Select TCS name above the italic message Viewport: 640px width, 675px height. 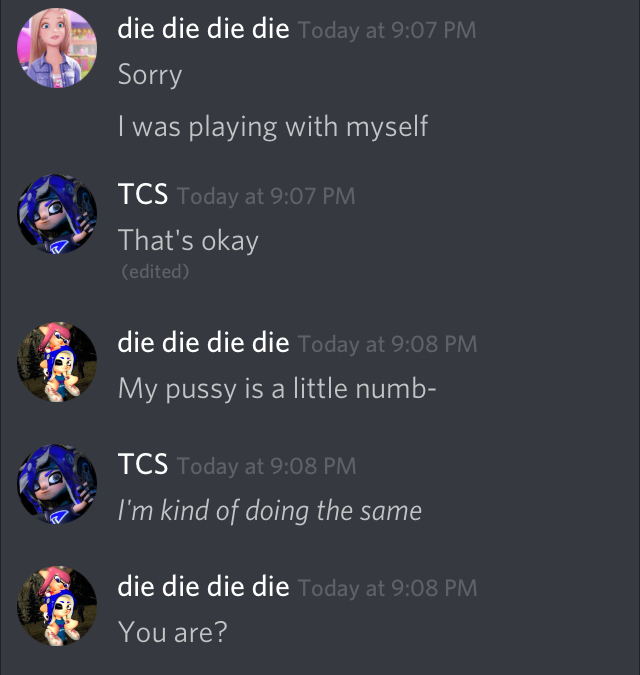coord(143,464)
